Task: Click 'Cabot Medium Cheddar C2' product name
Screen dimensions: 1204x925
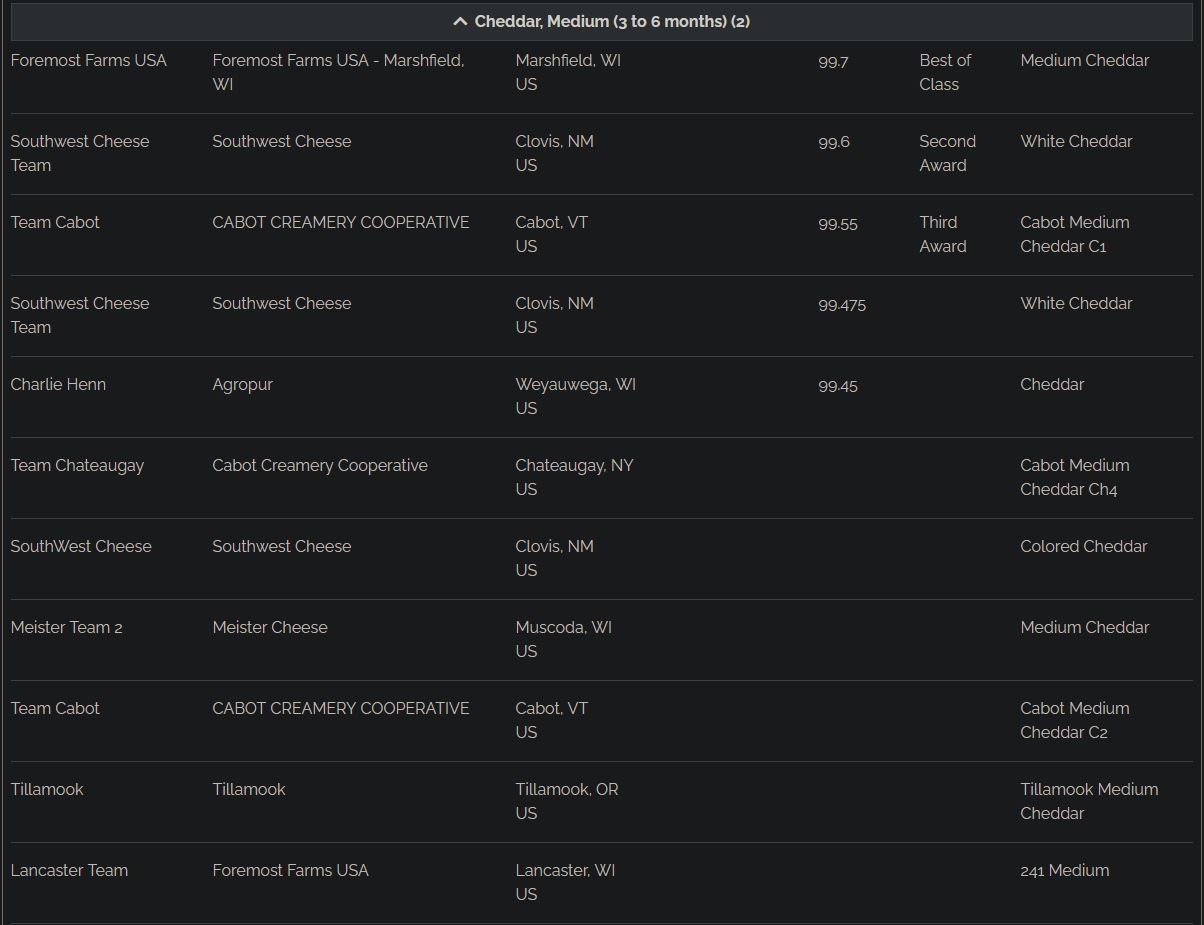Action: pos(1075,721)
